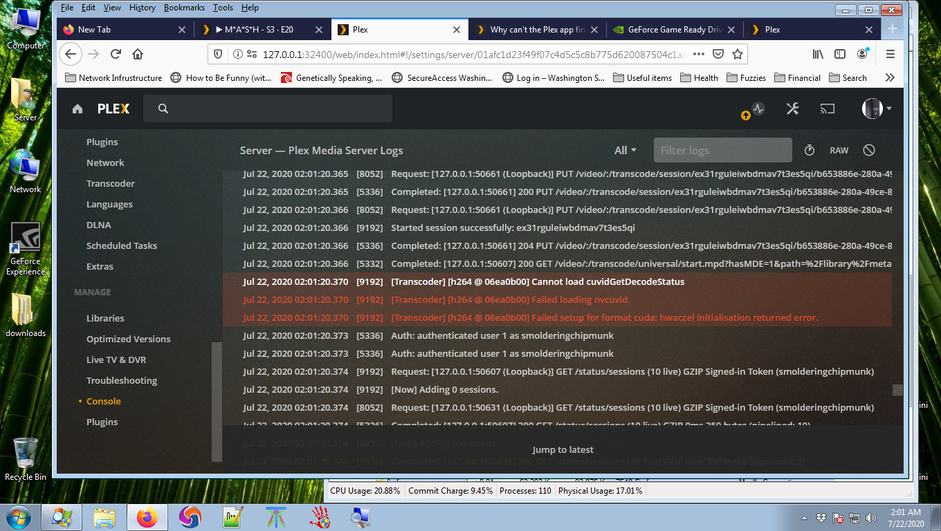The width and height of the screenshot is (941, 531).
Task: Open the History menu
Action: (142, 8)
